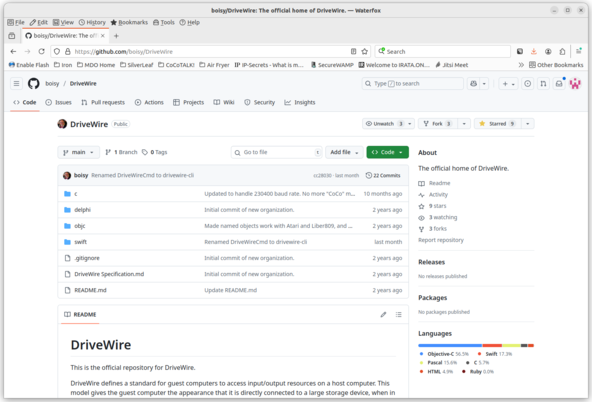Open the notifications inbox icon
This screenshot has height=402, width=592.
[x=559, y=83]
